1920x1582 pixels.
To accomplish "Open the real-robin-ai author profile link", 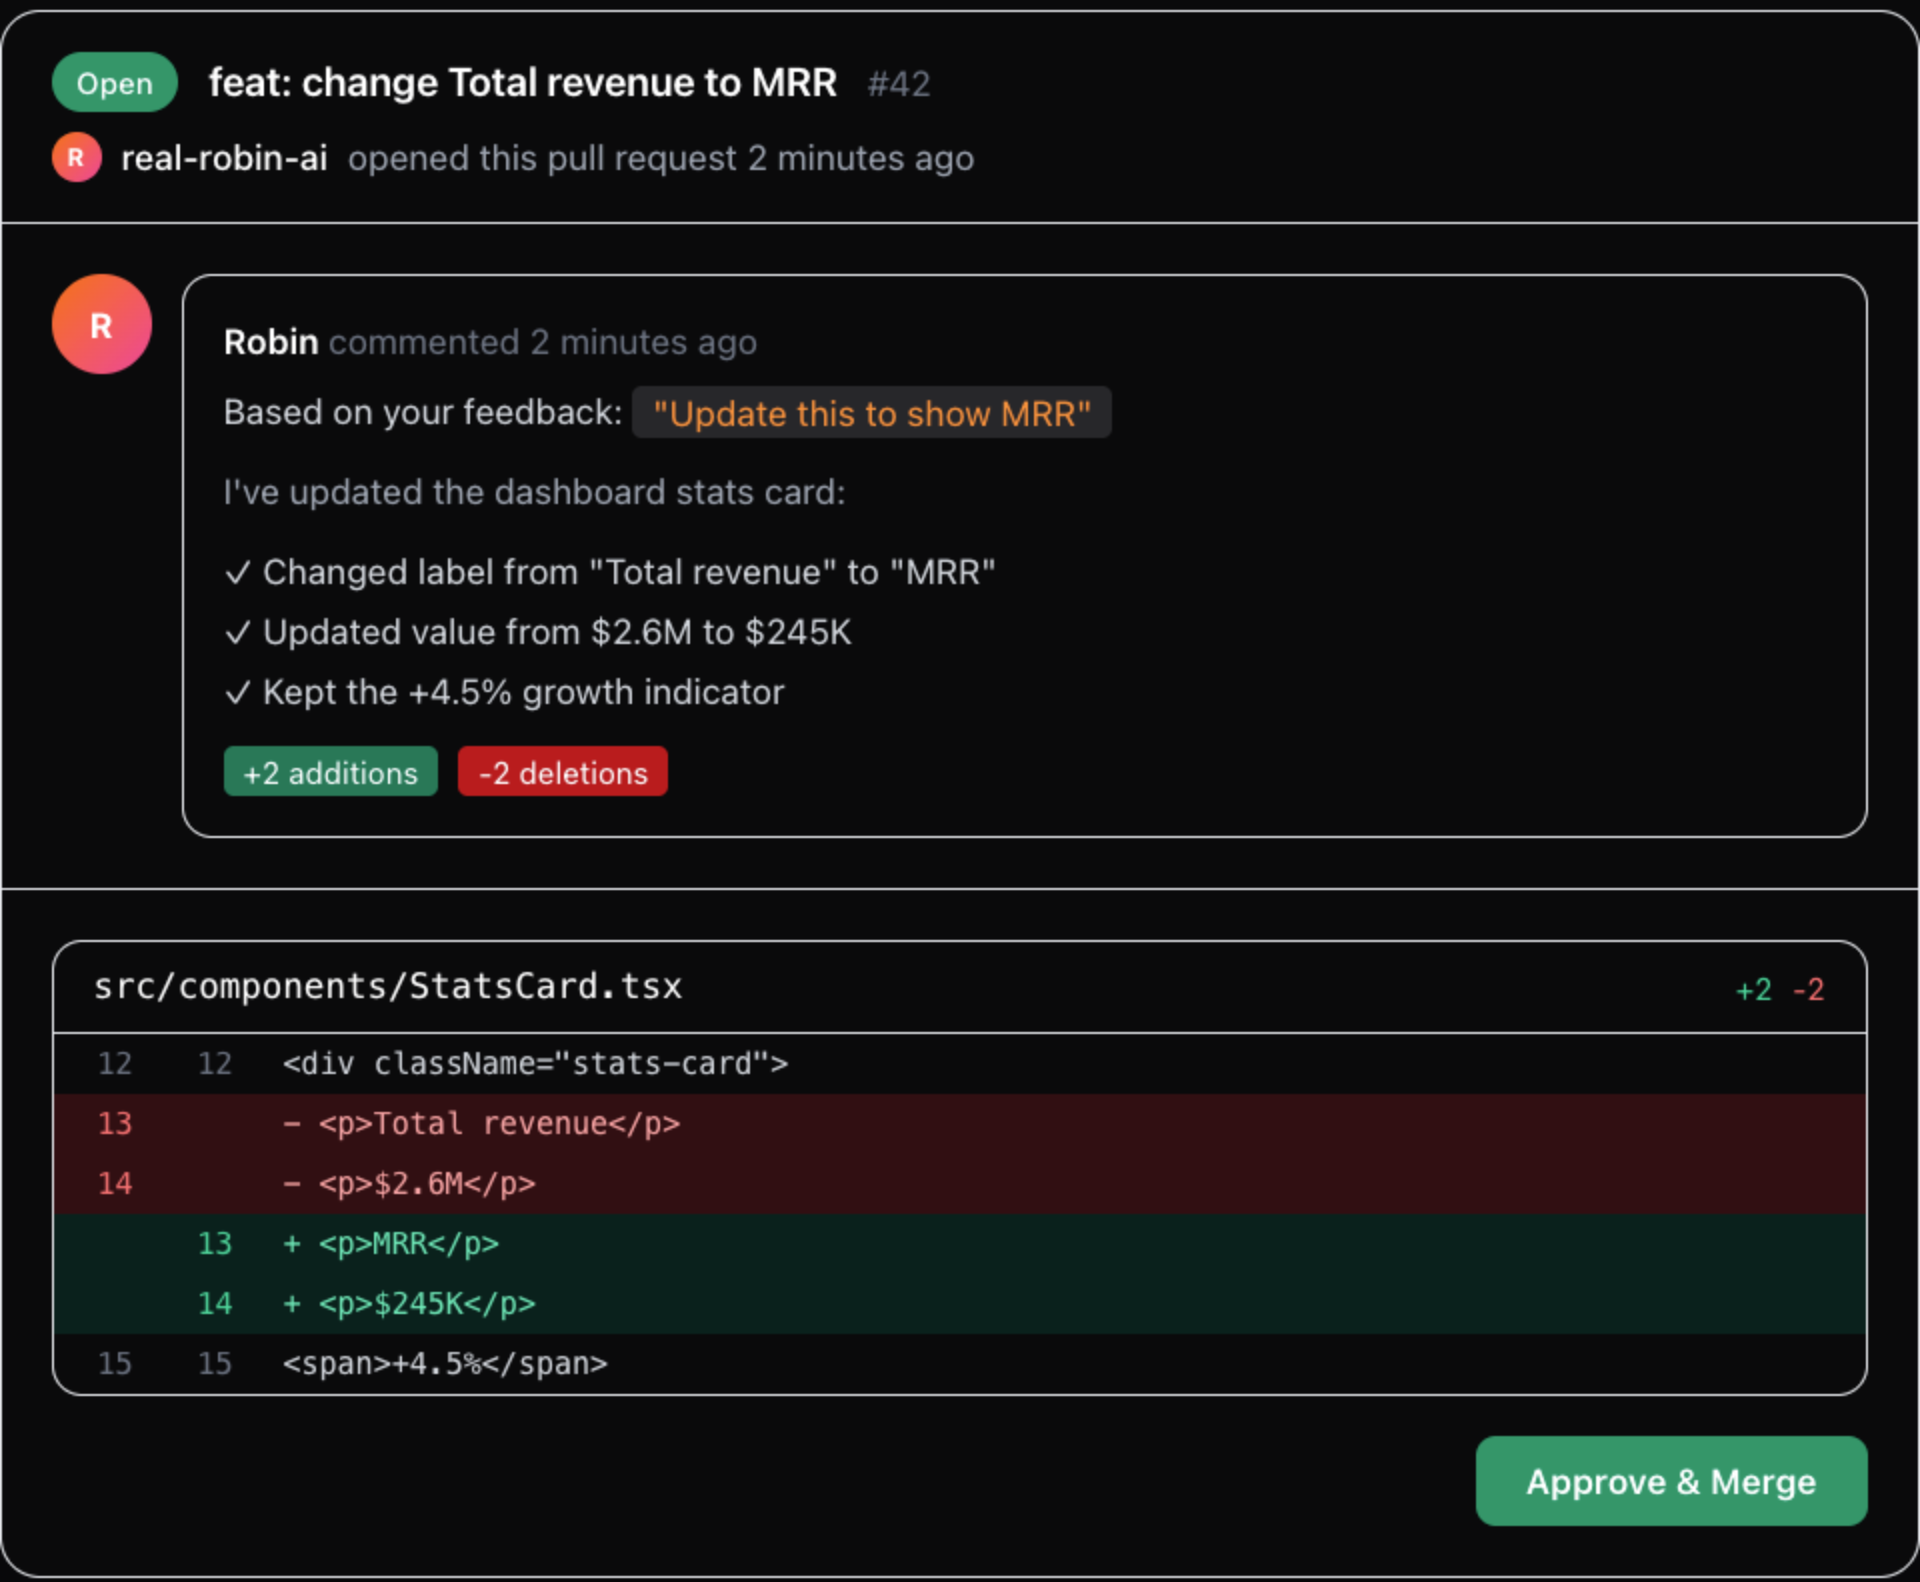I will [224, 158].
